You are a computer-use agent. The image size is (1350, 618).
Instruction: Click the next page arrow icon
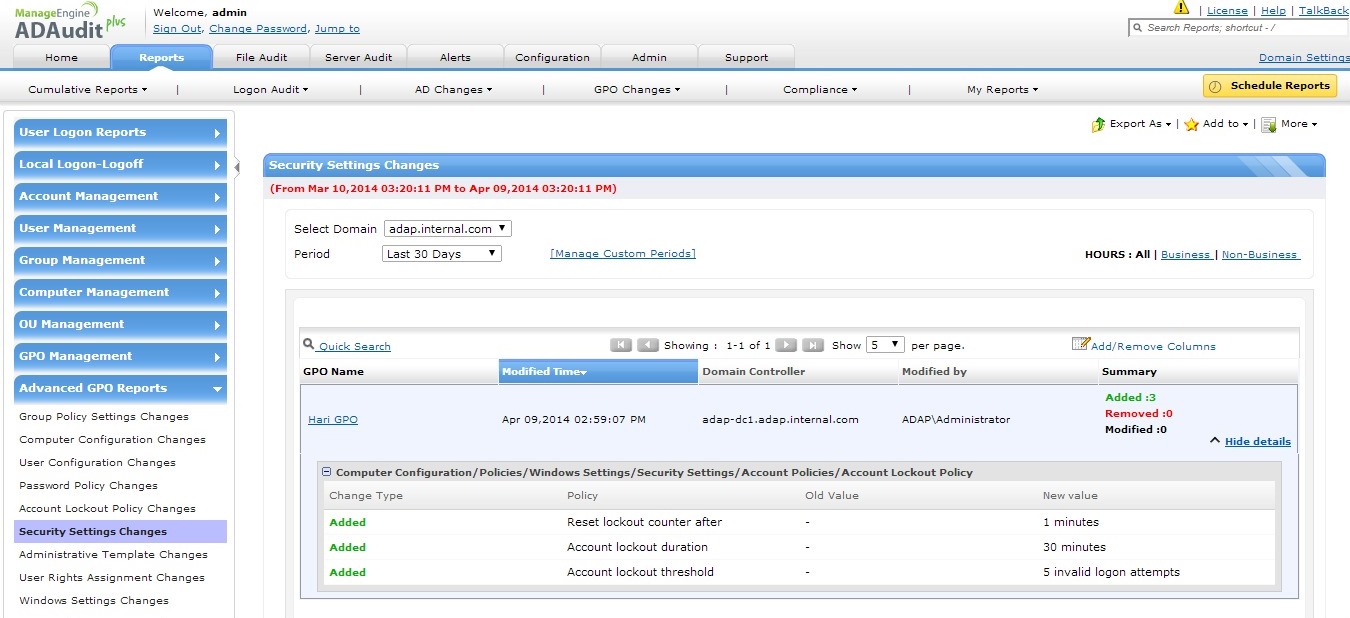[x=786, y=345]
